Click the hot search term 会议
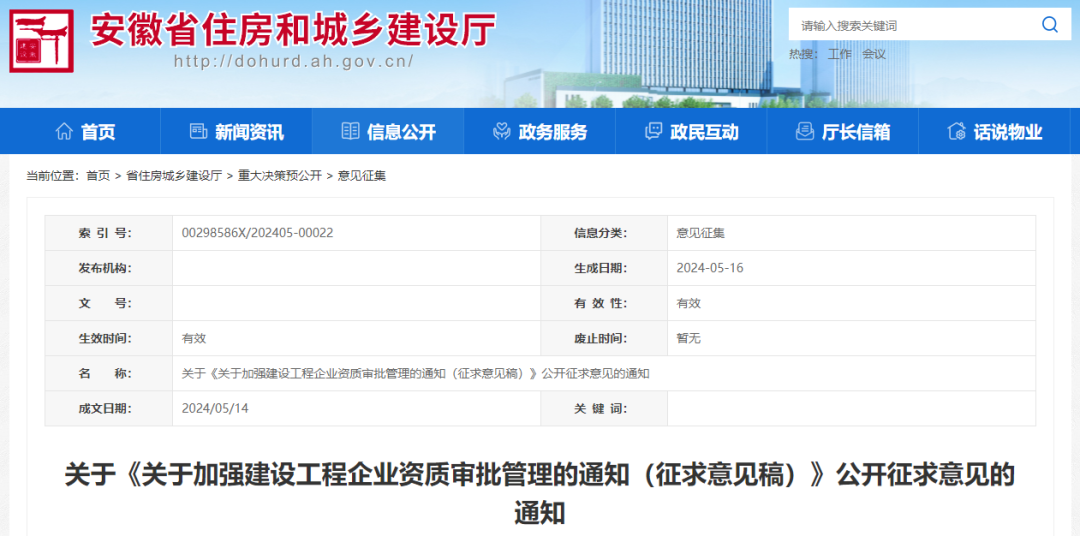This screenshot has height=536, width=1080. pos(874,54)
